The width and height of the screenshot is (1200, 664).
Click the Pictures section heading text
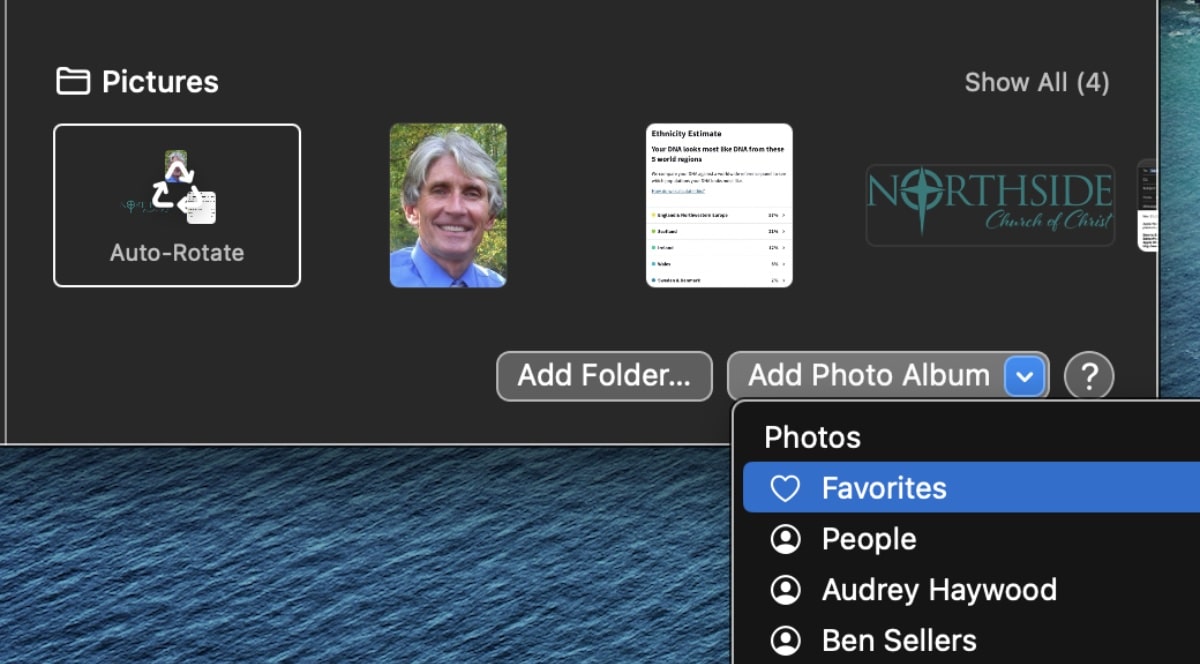point(160,82)
